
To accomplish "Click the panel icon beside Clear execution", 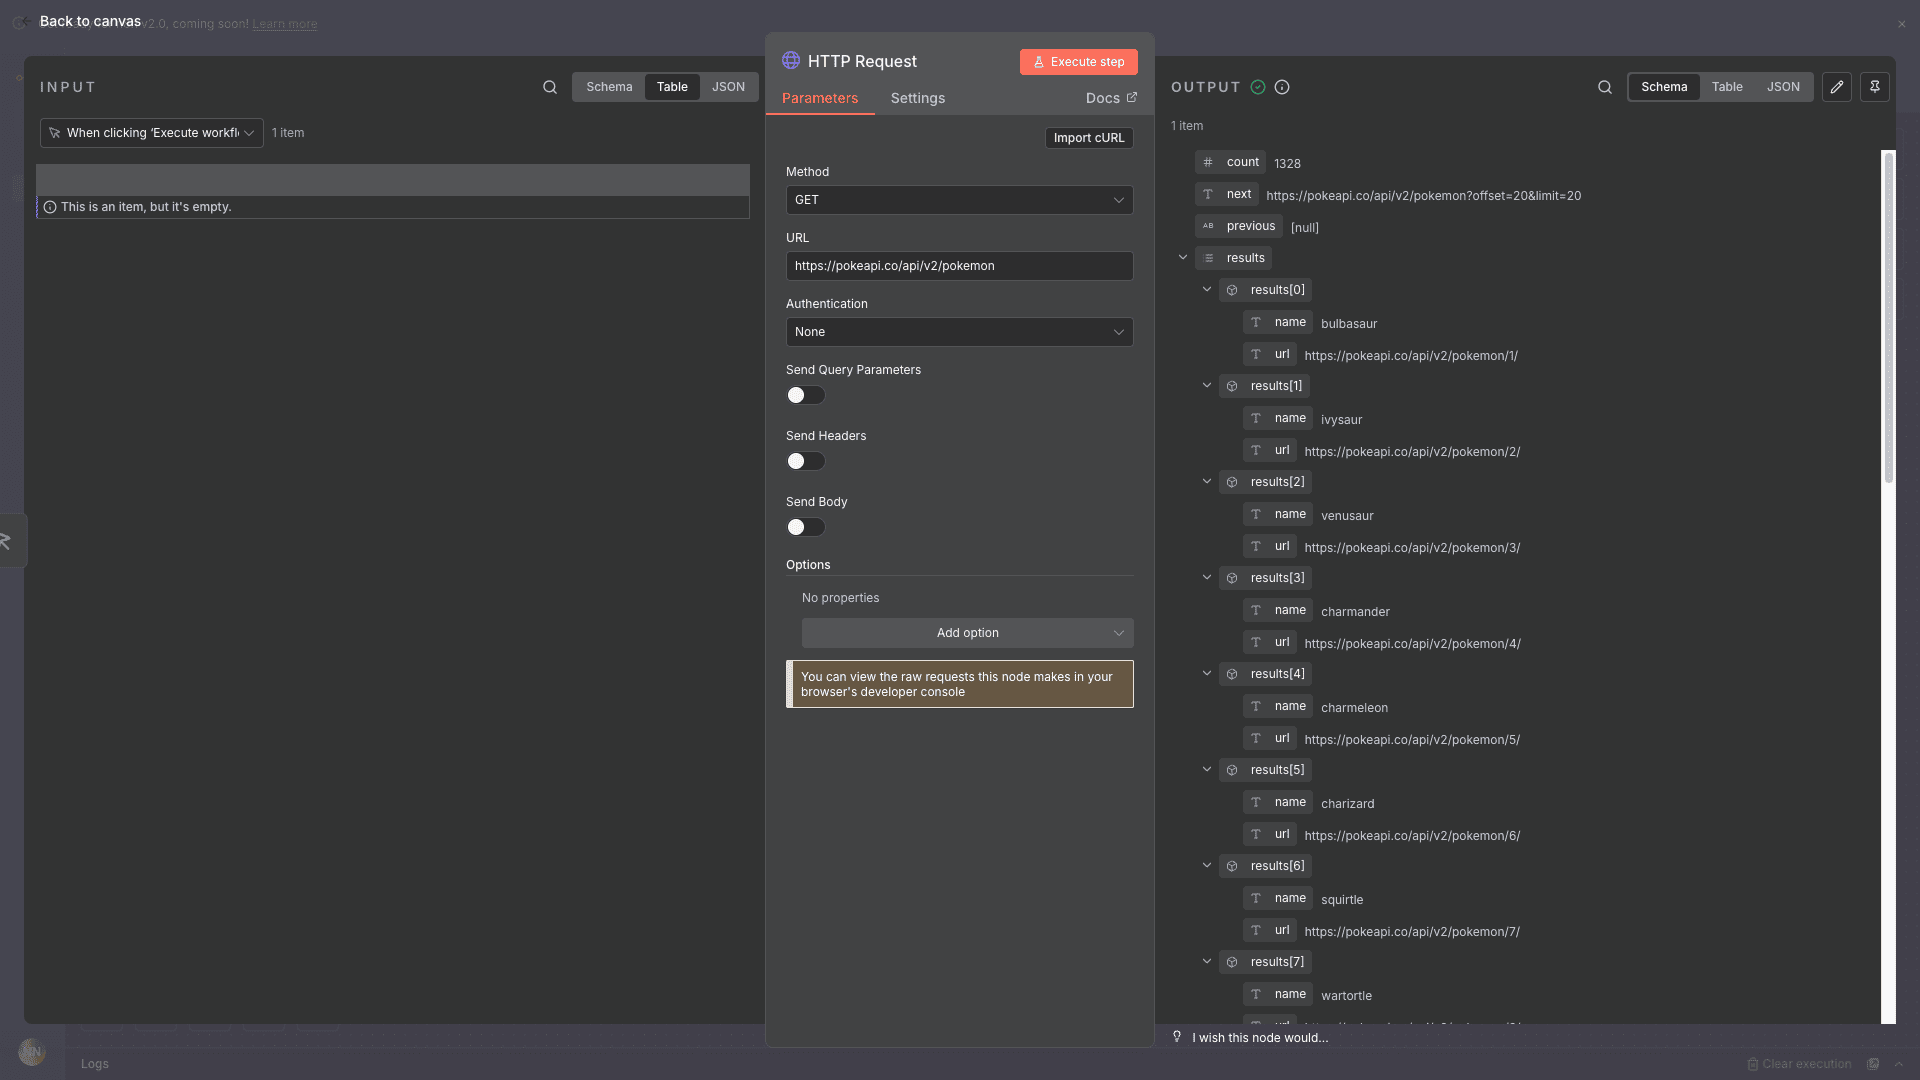I will pos(1874,1064).
